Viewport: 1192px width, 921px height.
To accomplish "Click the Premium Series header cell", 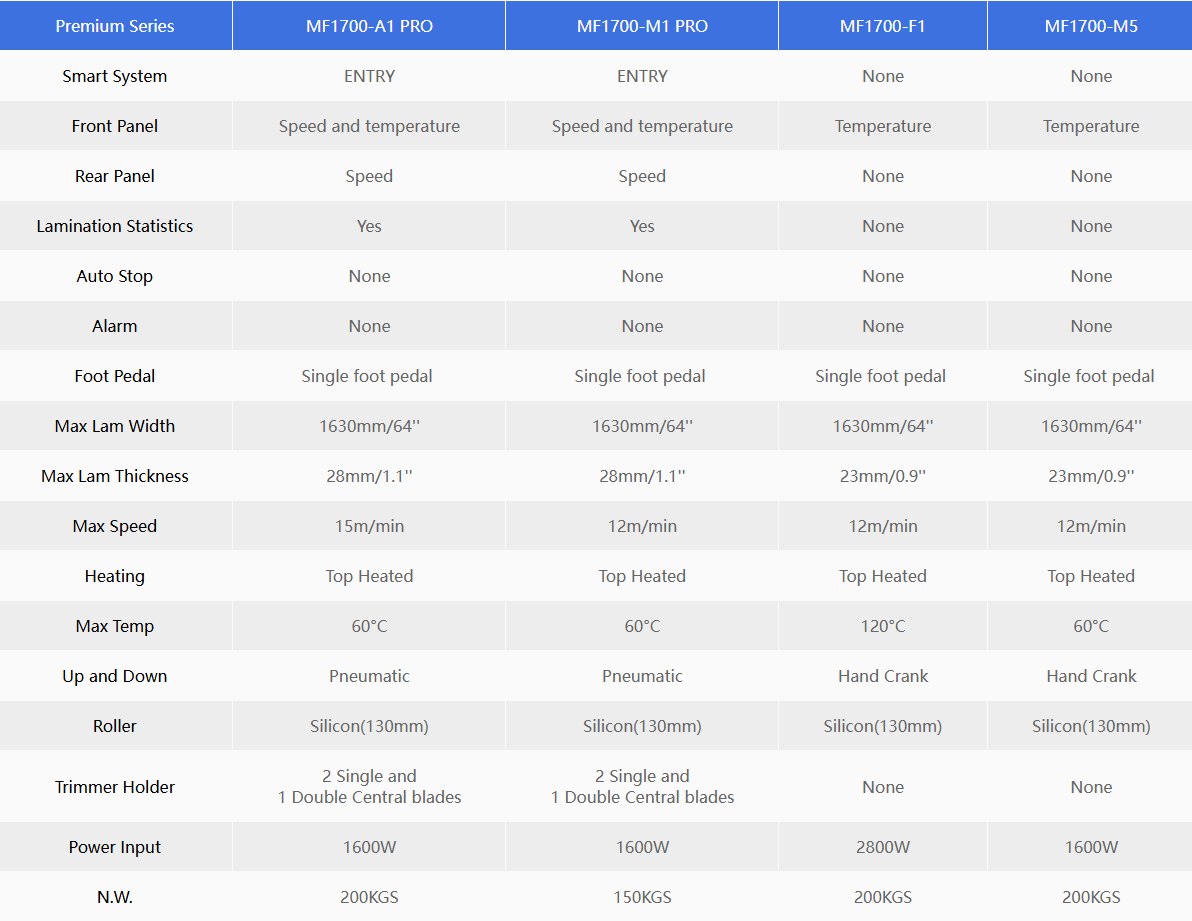I will pyautogui.click(x=115, y=26).
